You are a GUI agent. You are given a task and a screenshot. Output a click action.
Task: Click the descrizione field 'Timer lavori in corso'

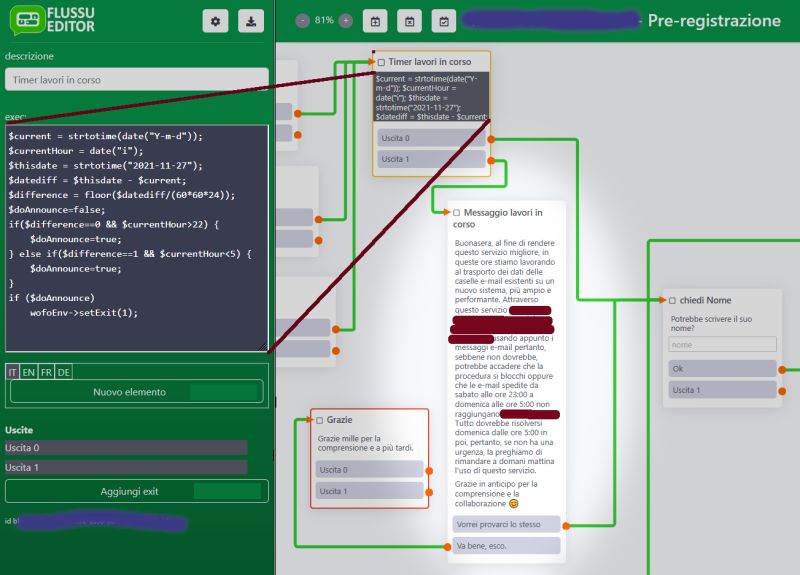pyautogui.click(x=136, y=80)
